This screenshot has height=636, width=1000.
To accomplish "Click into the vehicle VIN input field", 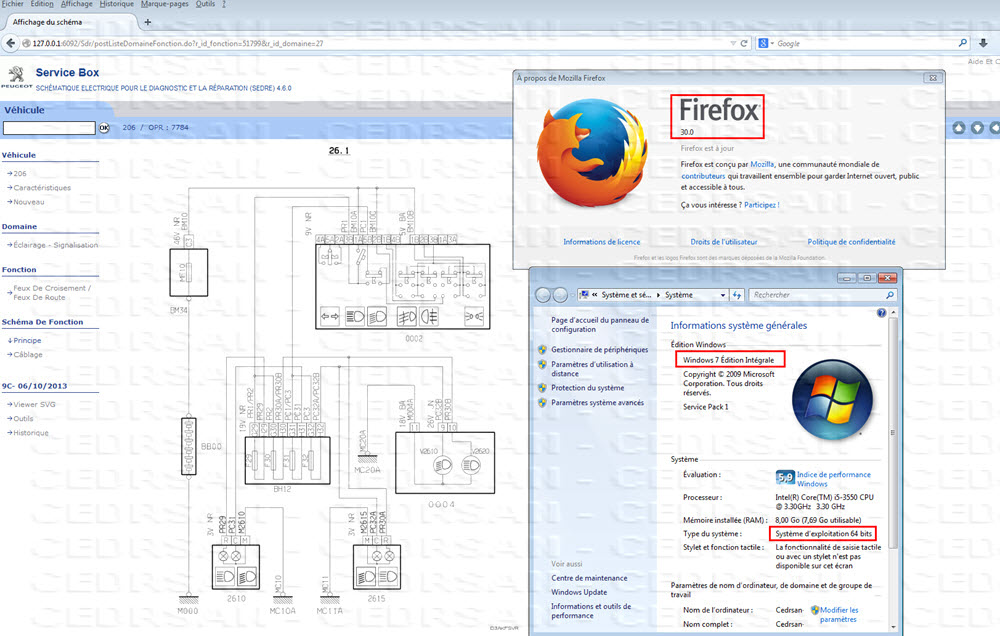I will click(49, 128).
